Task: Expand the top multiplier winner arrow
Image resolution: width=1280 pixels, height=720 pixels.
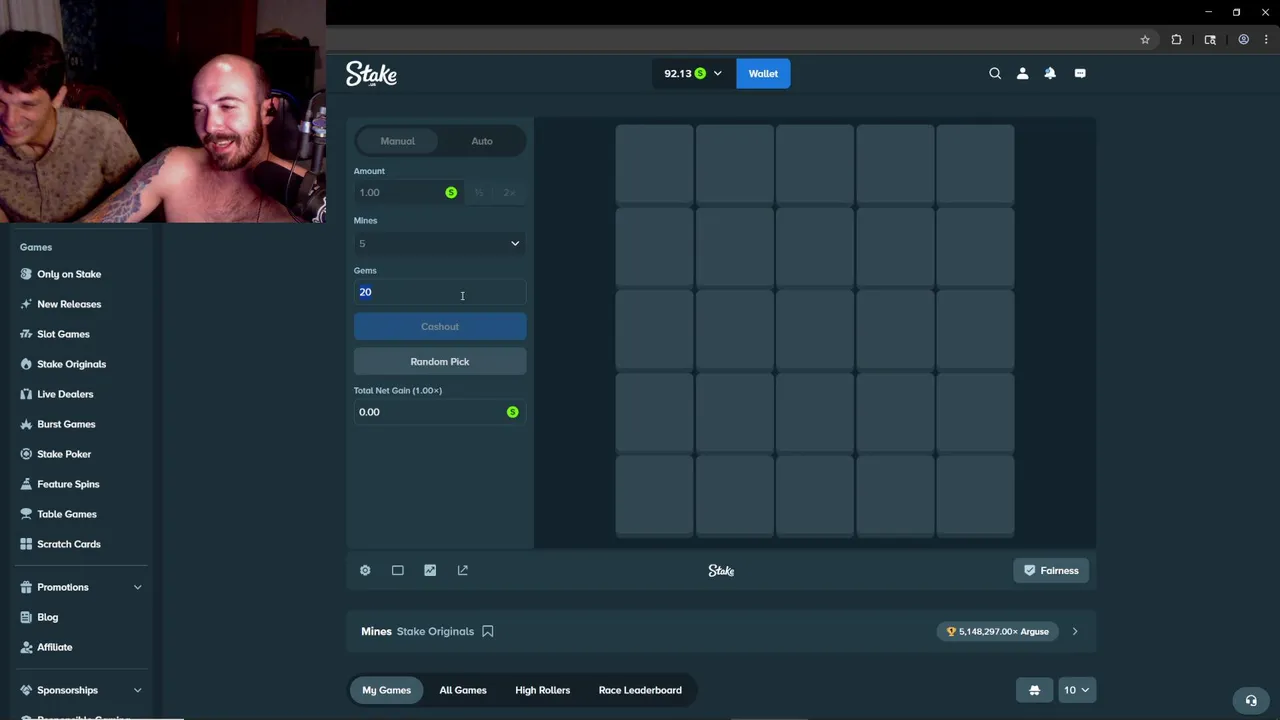Action: 1075,631
